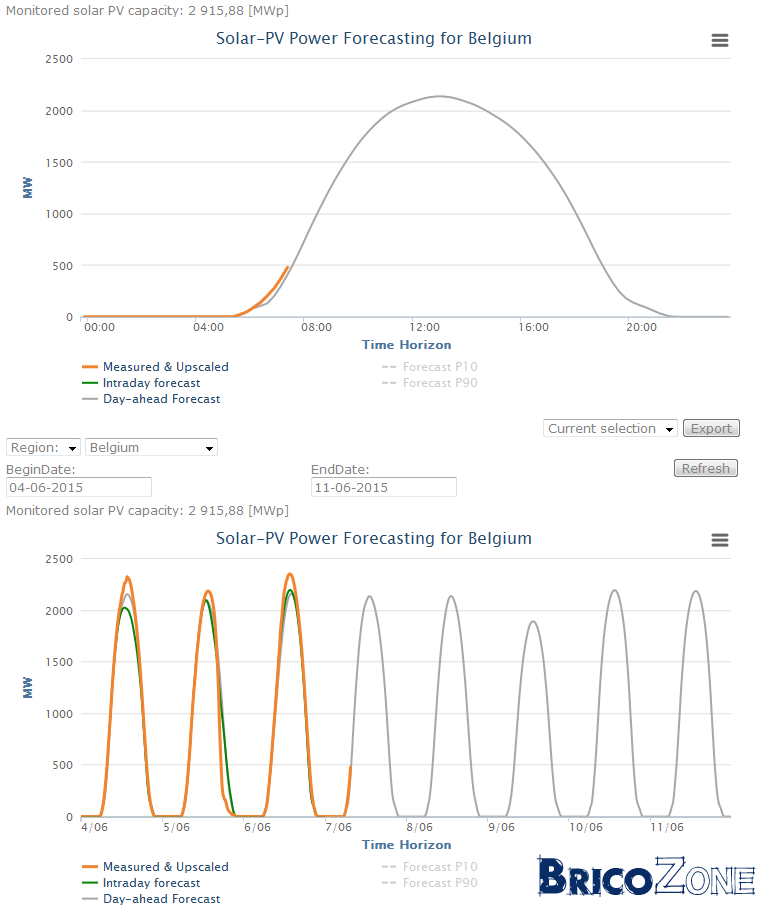Enable Forecast P90 in bottom chart legend
Viewport: 770px width, 913px height.
430,883
